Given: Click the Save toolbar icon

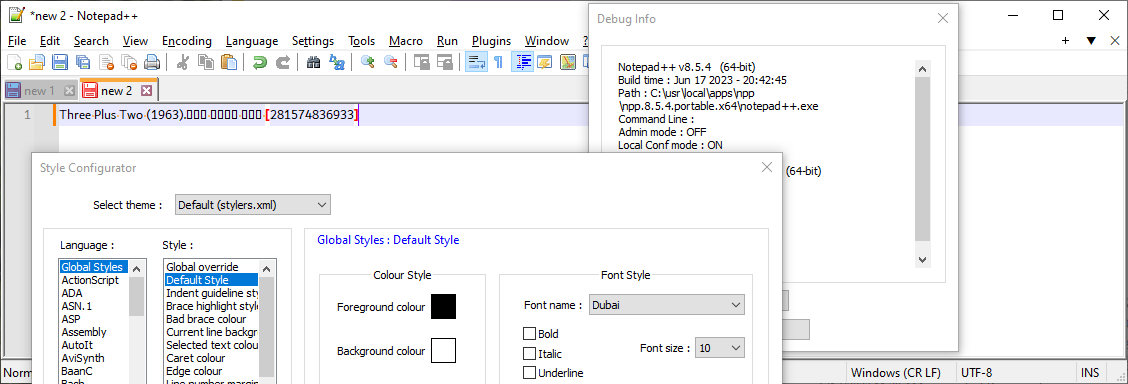Looking at the screenshot, I should pos(60,63).
